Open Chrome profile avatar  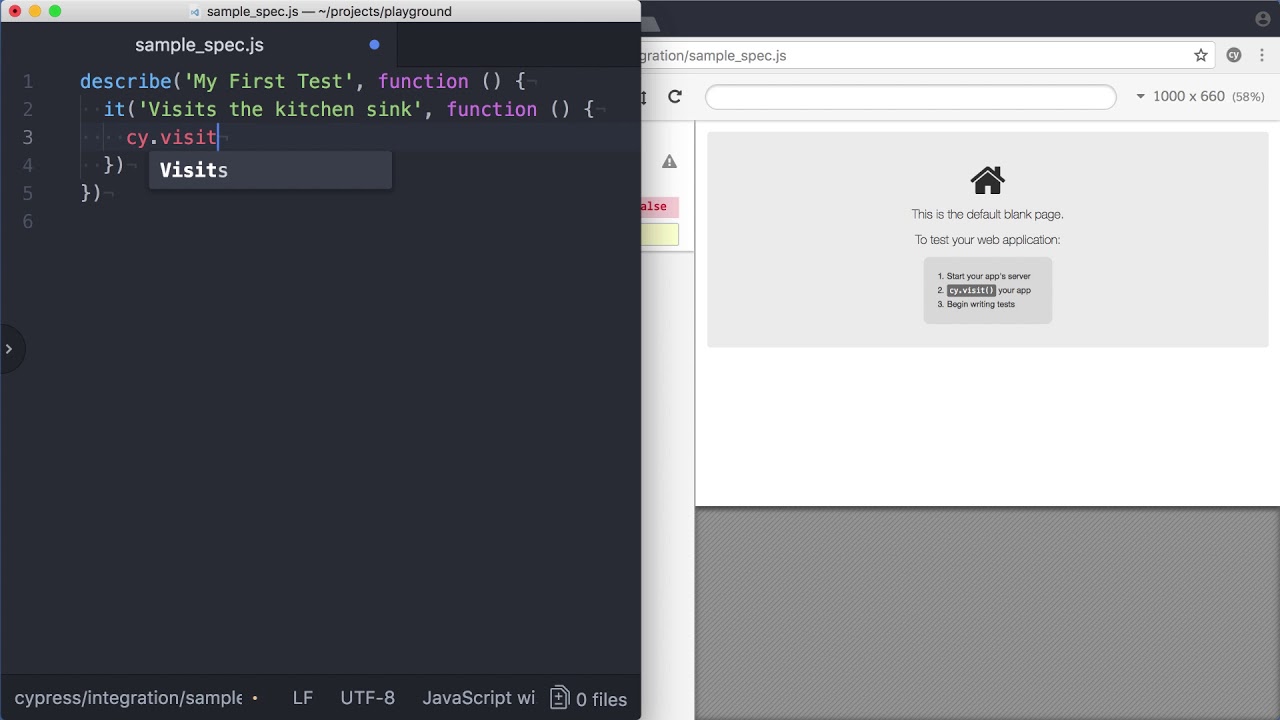(1262, 19)
